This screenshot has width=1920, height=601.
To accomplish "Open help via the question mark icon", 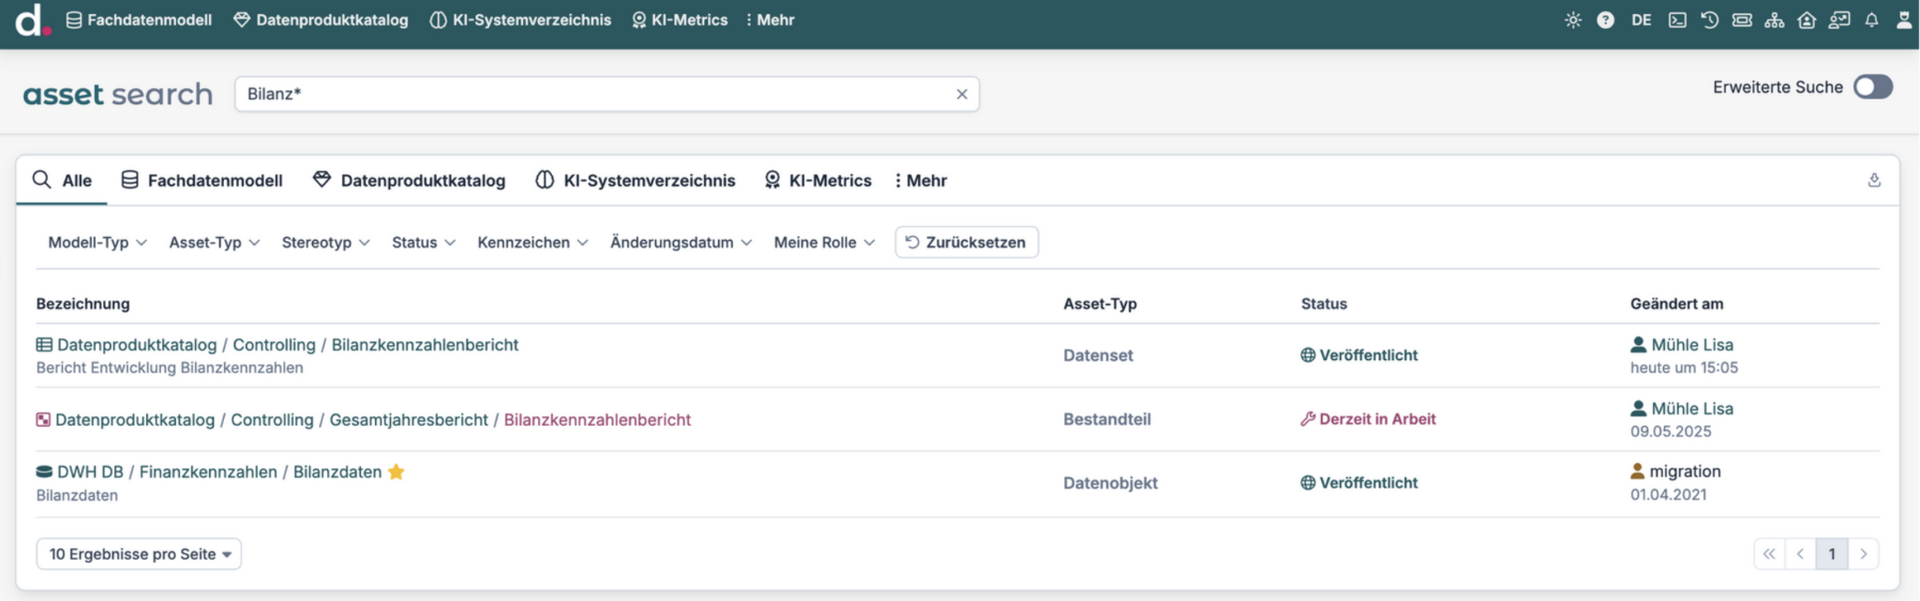I will click(1605, 20).
